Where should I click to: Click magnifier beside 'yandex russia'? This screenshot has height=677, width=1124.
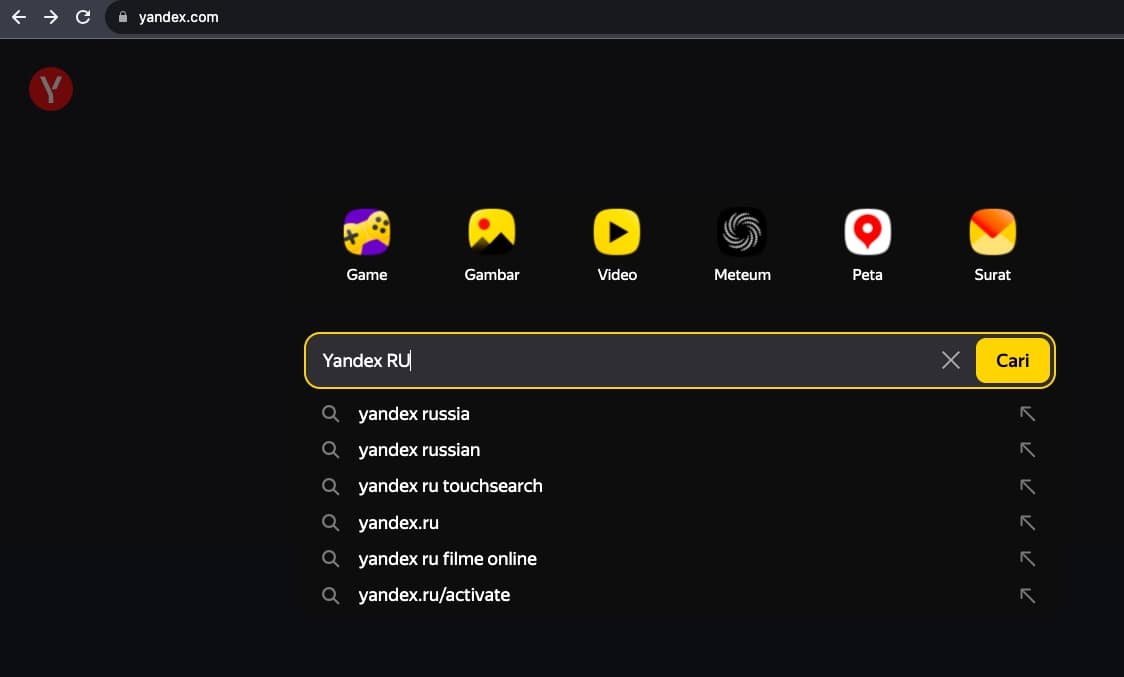tap(330, 414)
